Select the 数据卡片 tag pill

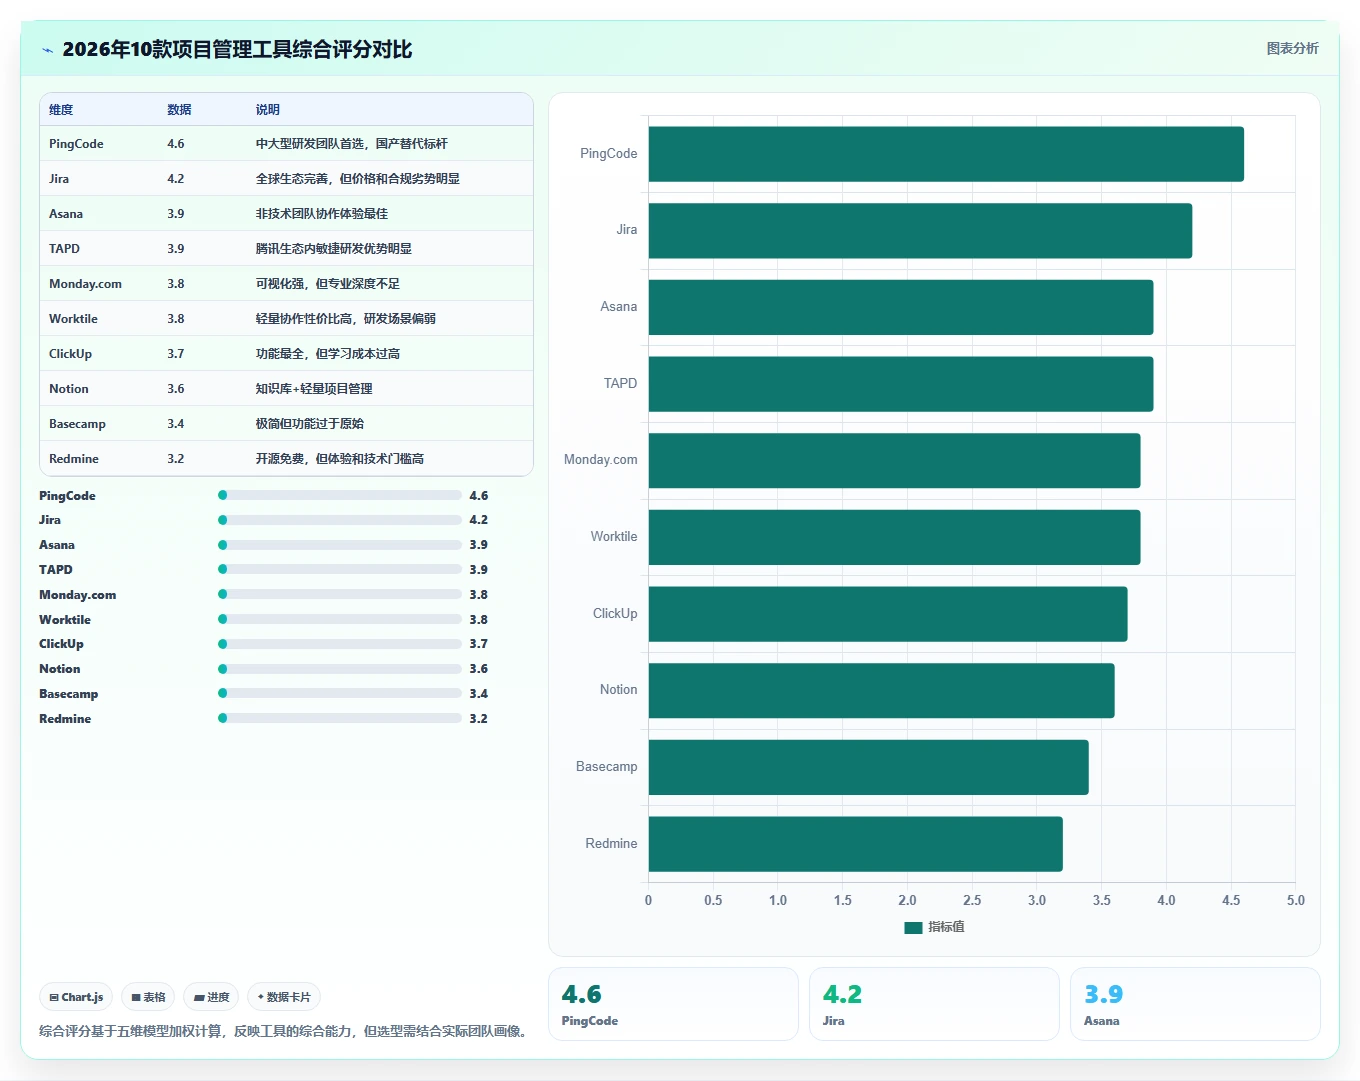(x=284, y=997)
